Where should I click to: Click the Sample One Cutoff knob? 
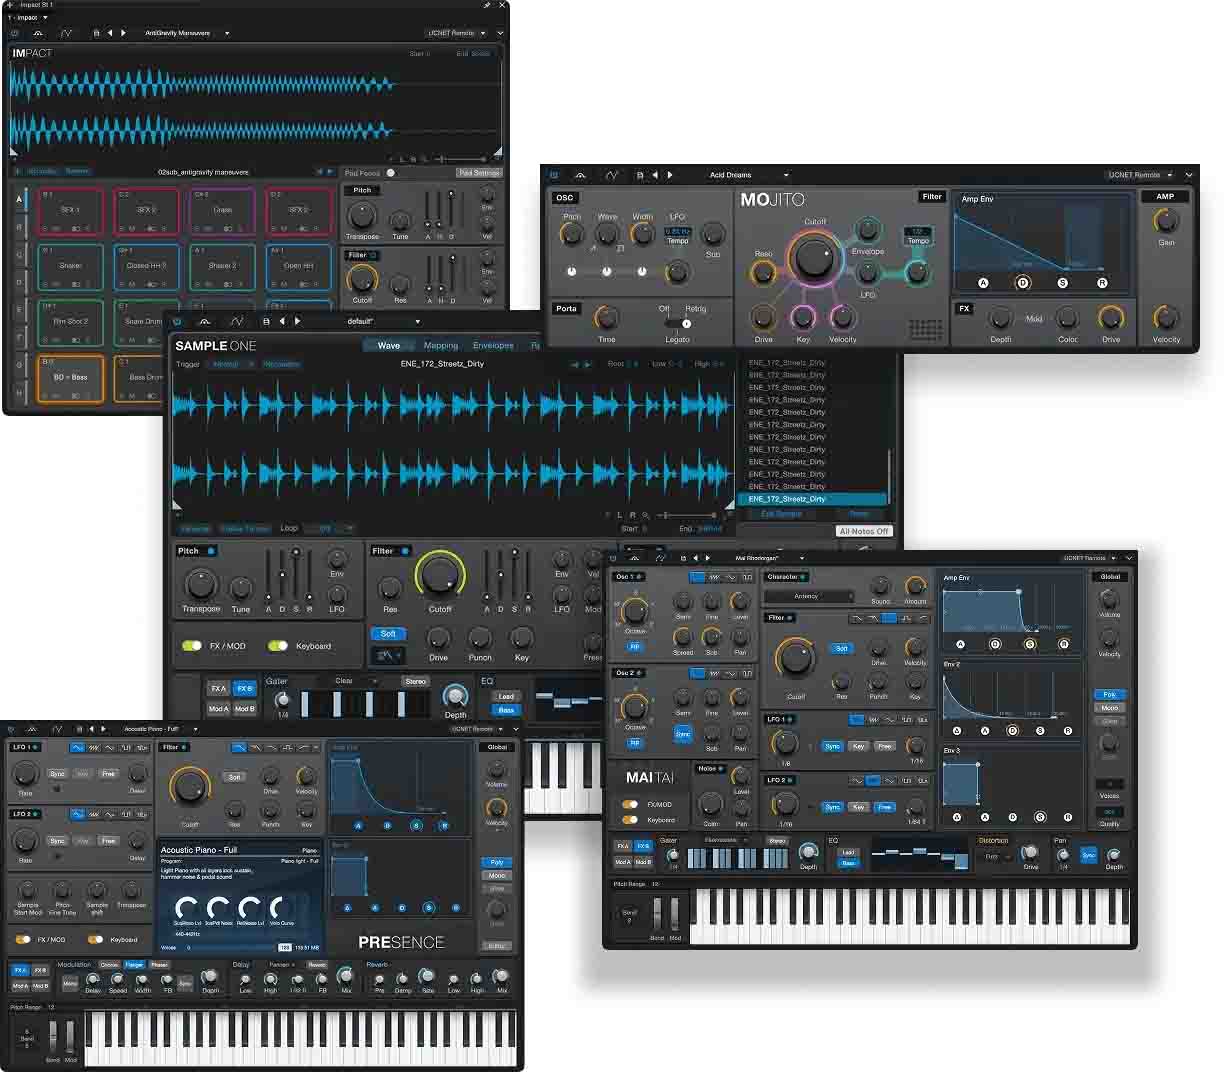point(439,575)
